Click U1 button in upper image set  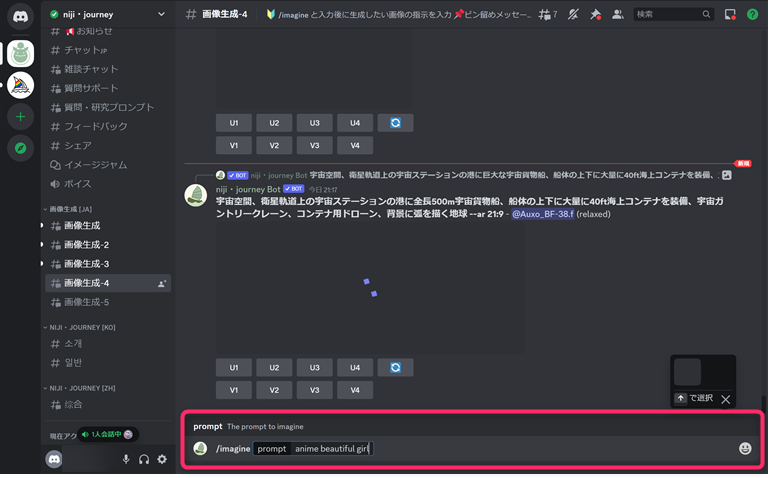tap(234, 123)
